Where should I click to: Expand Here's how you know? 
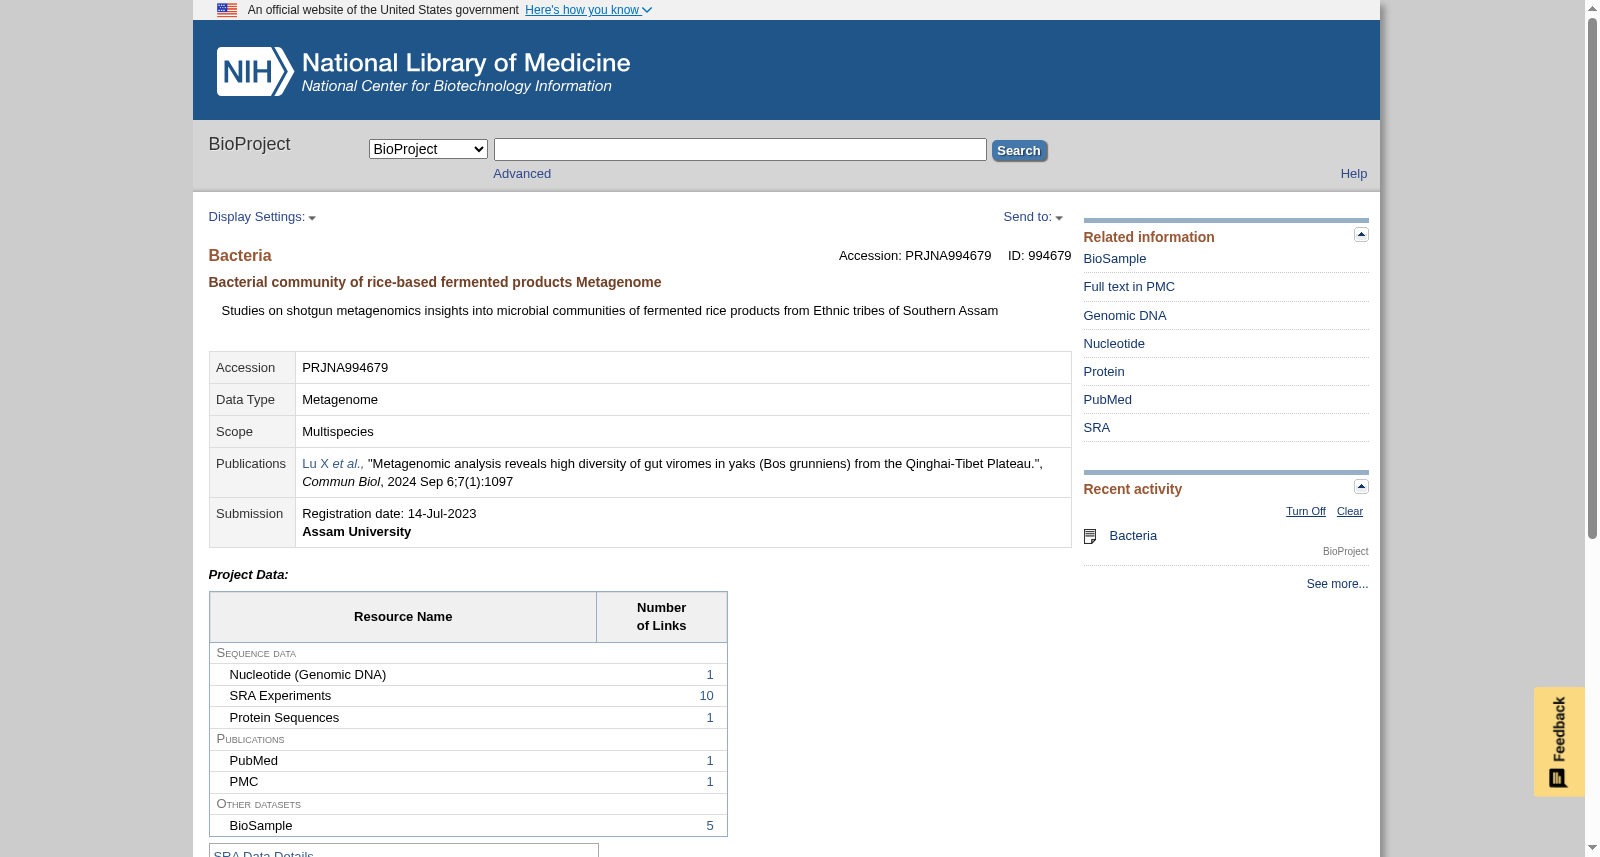click(588, 10)
